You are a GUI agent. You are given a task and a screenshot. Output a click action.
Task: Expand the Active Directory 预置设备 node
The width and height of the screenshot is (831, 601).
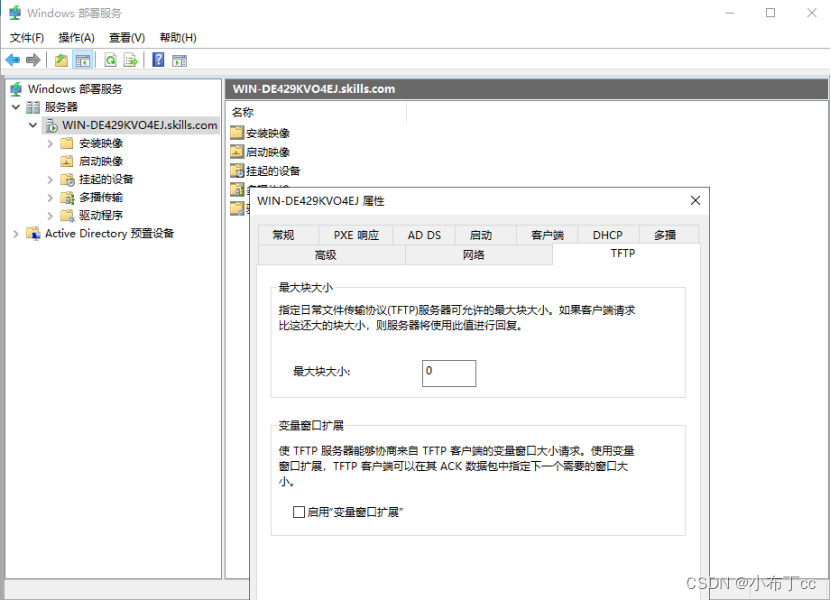click(16, 234)
